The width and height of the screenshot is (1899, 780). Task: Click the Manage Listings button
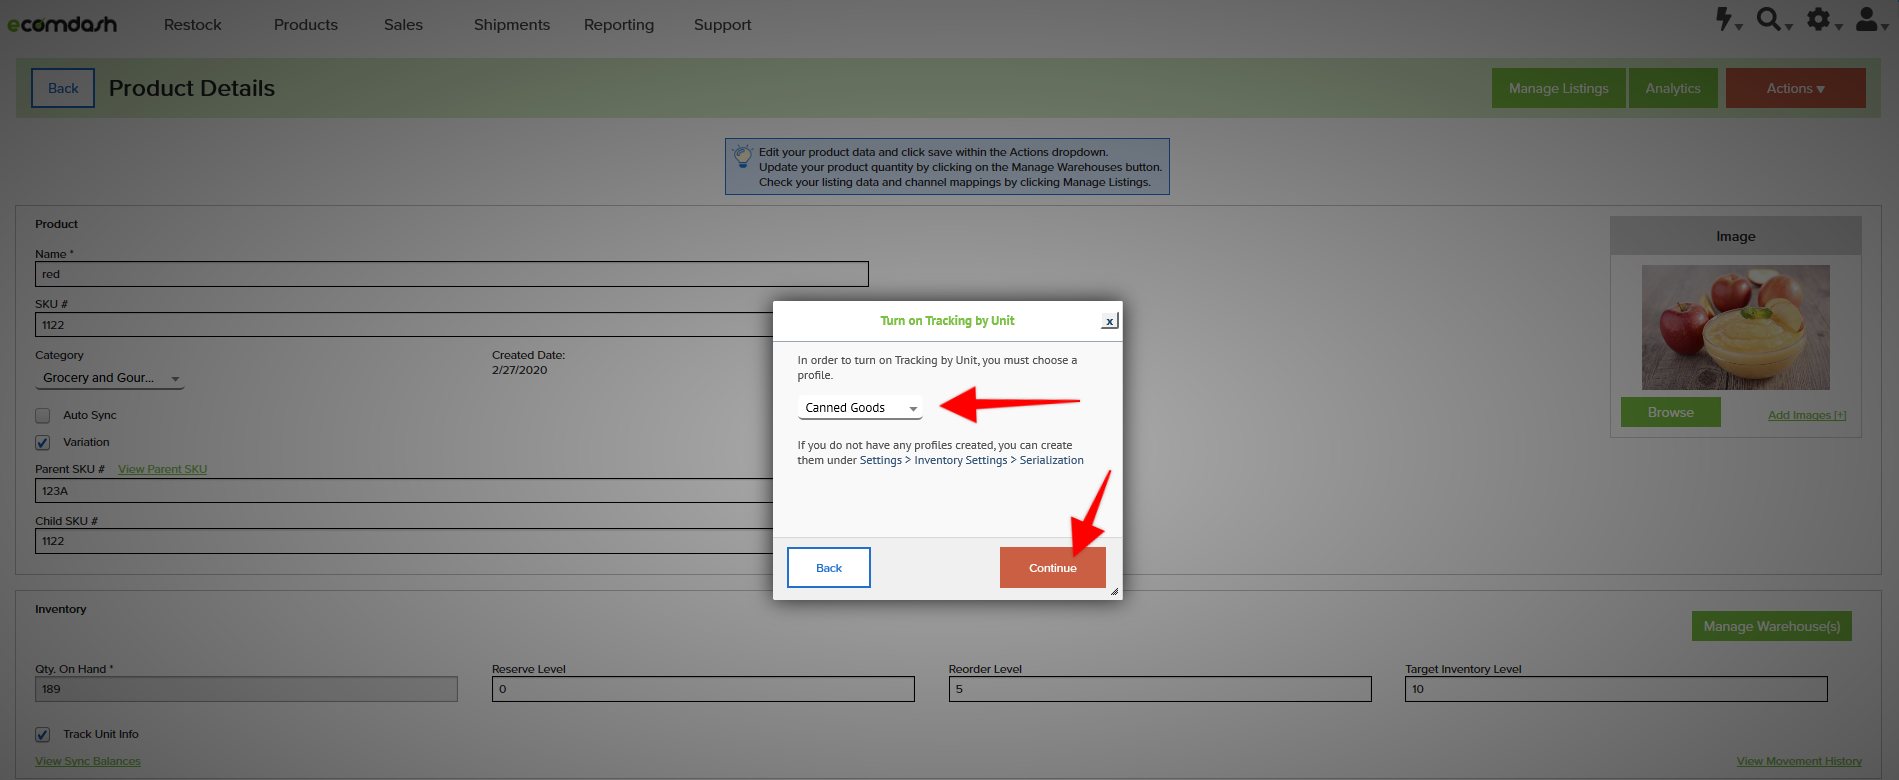pos(1559,88)
